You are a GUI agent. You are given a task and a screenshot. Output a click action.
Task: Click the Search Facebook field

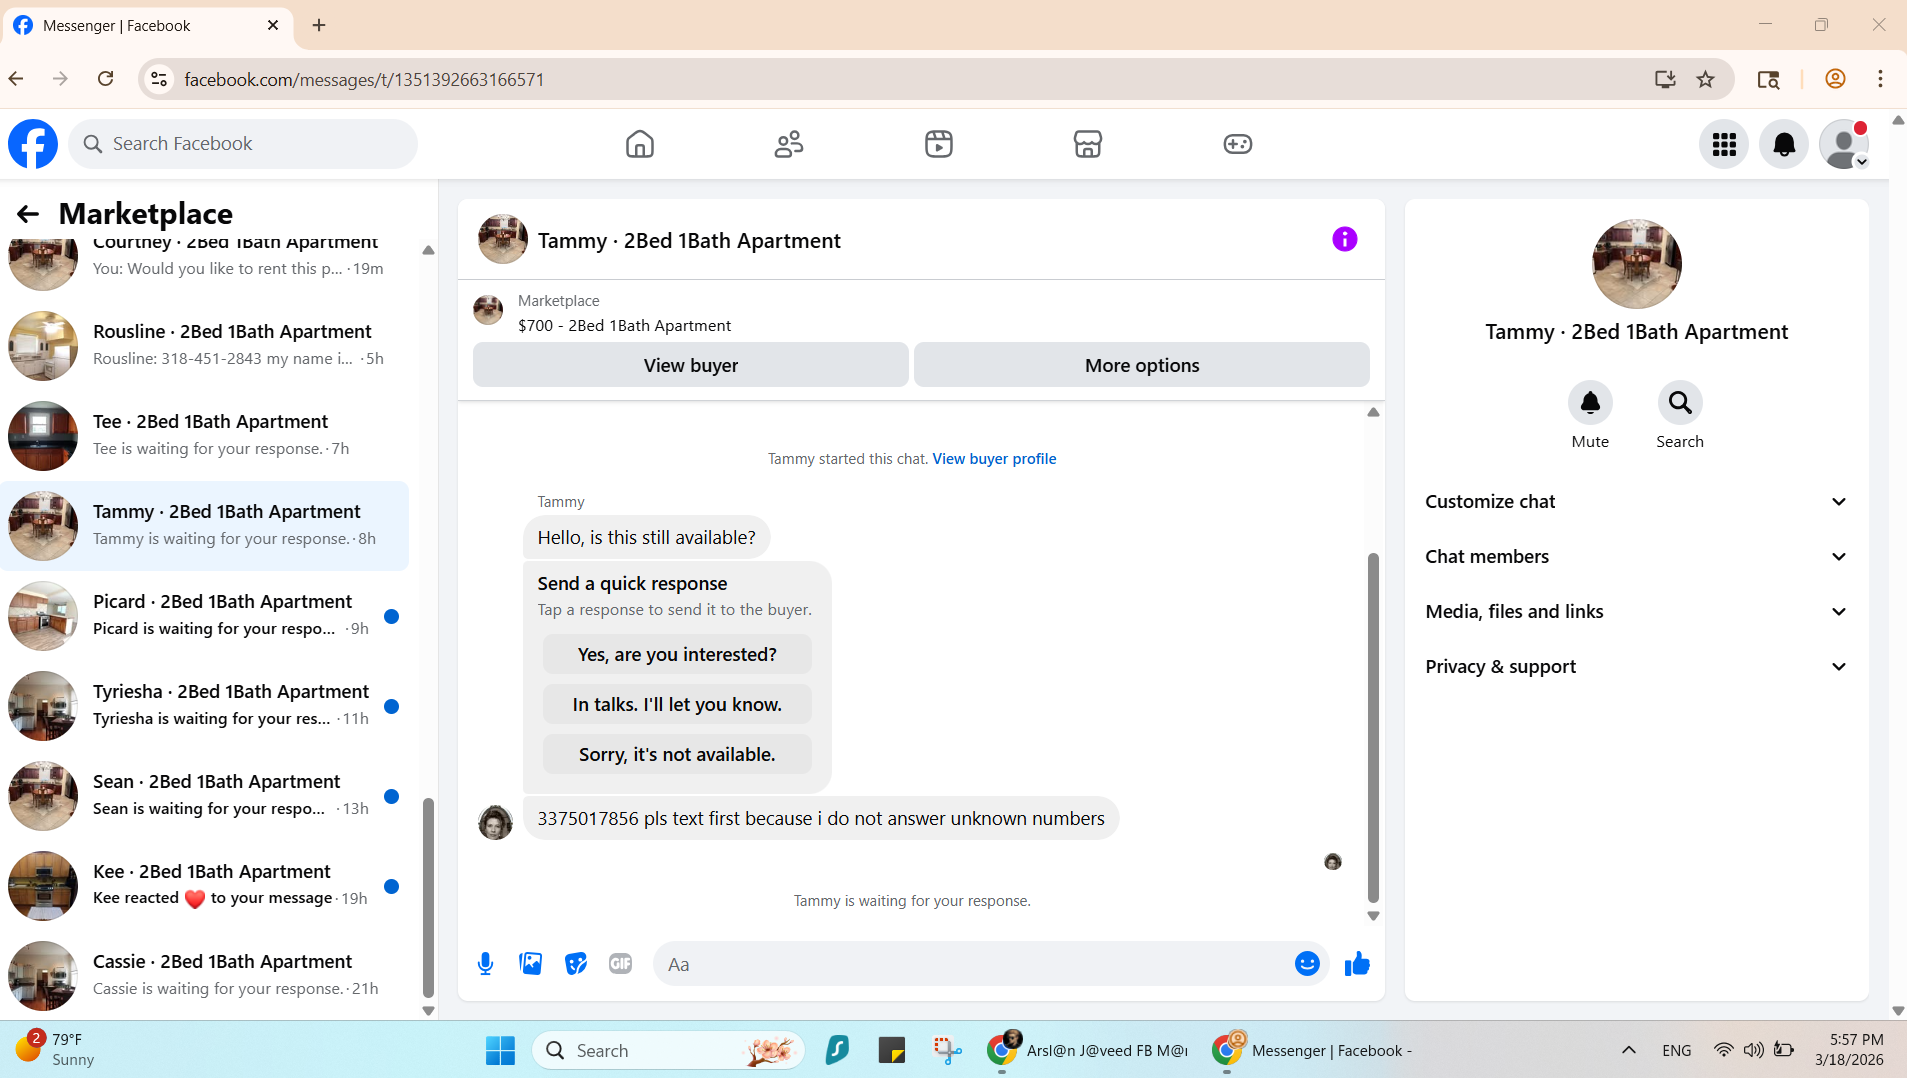coord(243,144)
